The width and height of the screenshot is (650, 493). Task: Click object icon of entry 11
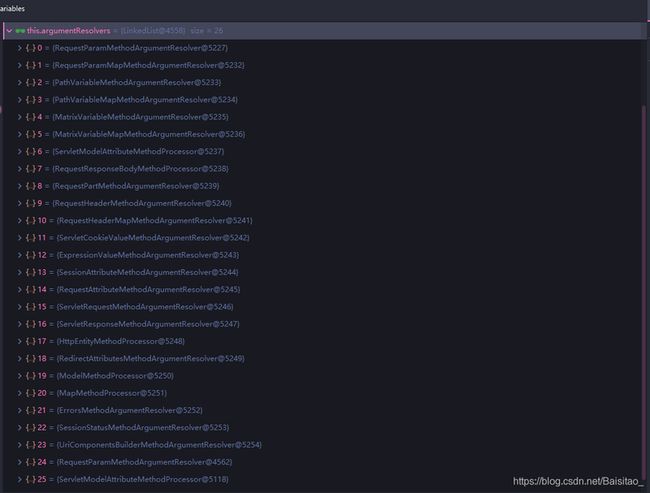point(31,238)
